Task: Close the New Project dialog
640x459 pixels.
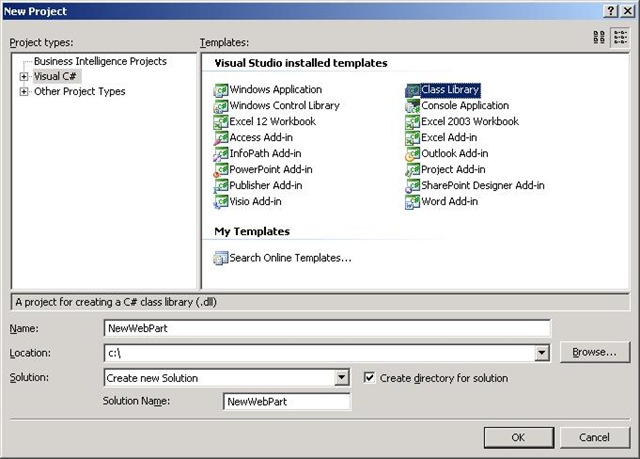Action: pyautogui.click(x=628, y=11)
